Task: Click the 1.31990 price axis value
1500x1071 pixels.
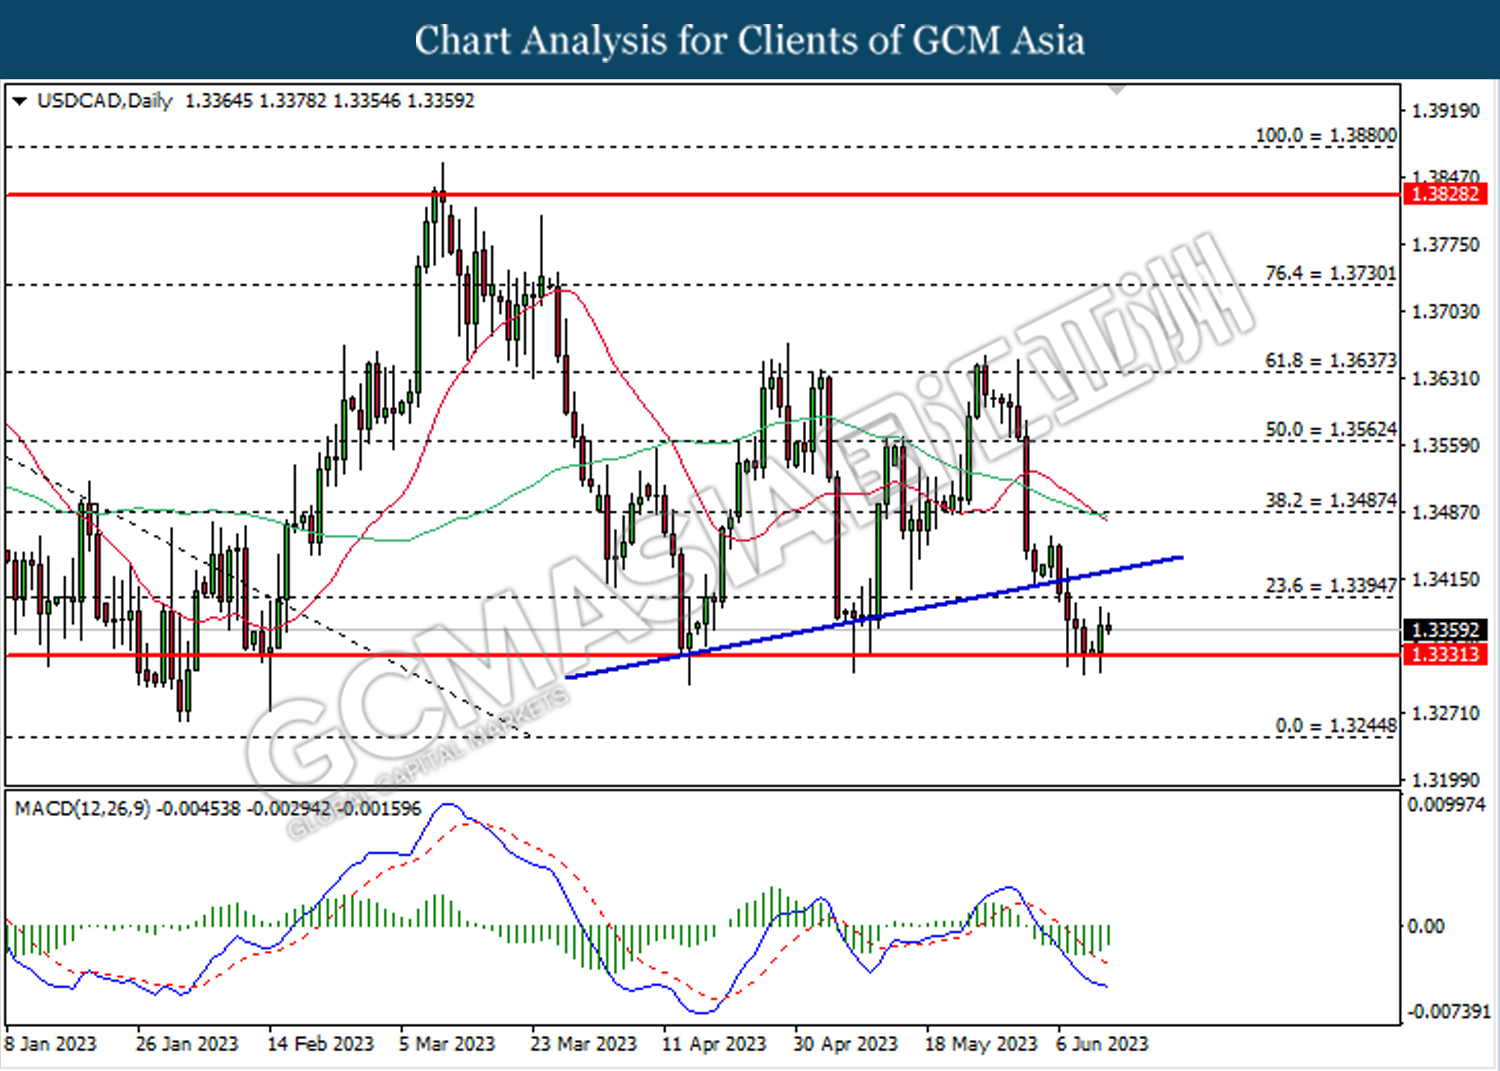Action: 1445,780
